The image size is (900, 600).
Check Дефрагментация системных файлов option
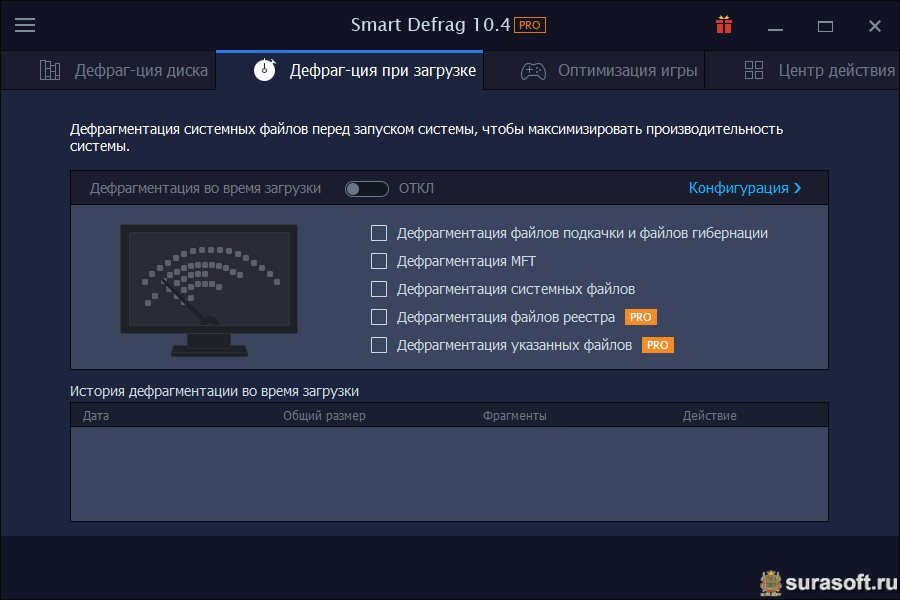pyautogui.click(x=379, y=289)
